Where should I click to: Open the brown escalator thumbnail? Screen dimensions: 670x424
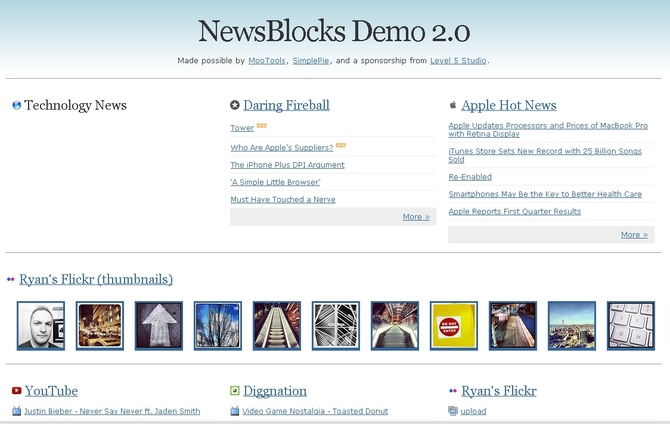point(276,326)
